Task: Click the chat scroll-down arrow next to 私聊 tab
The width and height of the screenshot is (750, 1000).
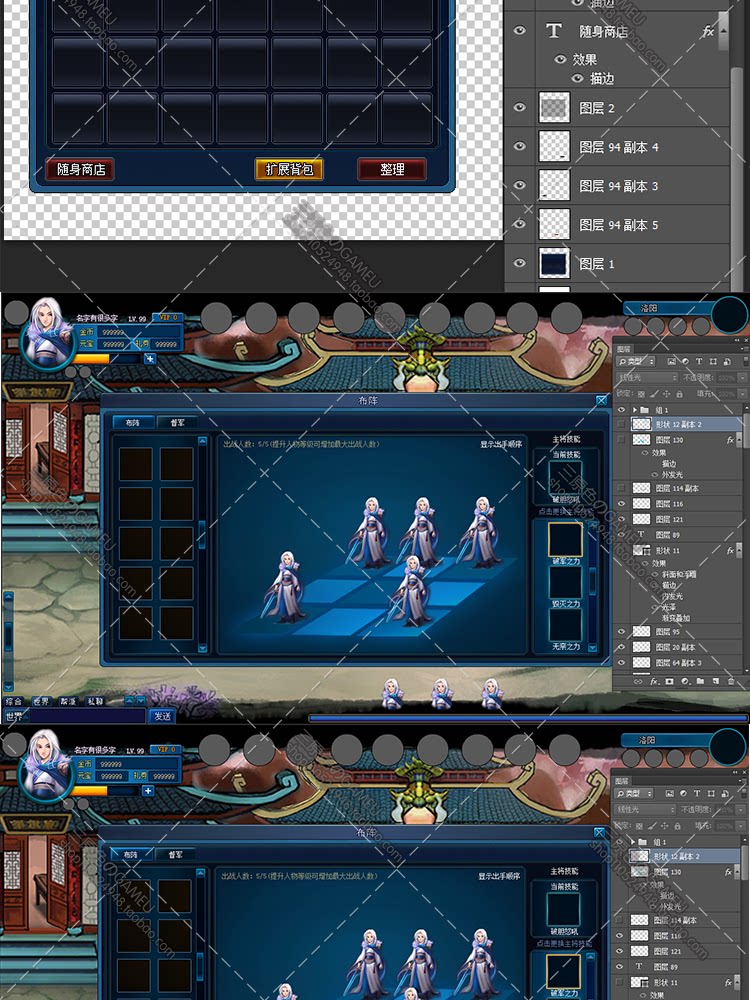Action: tap(141, 700)
